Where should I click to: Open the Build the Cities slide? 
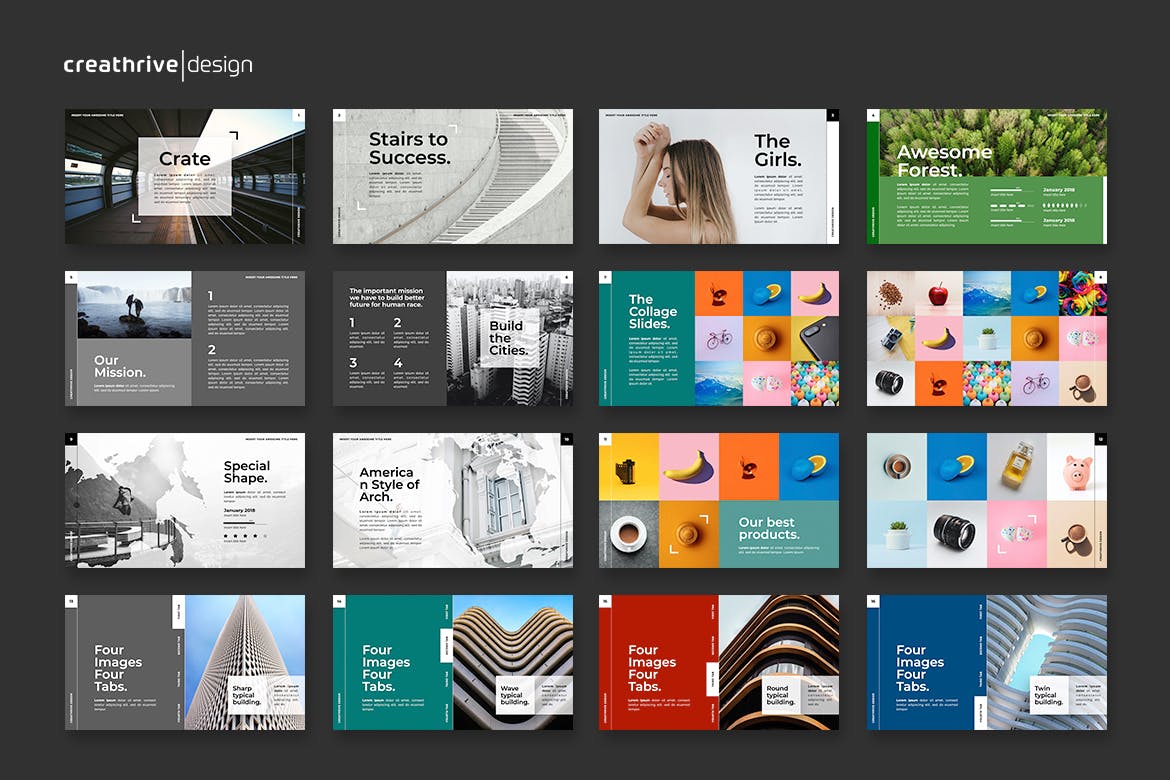452,338
